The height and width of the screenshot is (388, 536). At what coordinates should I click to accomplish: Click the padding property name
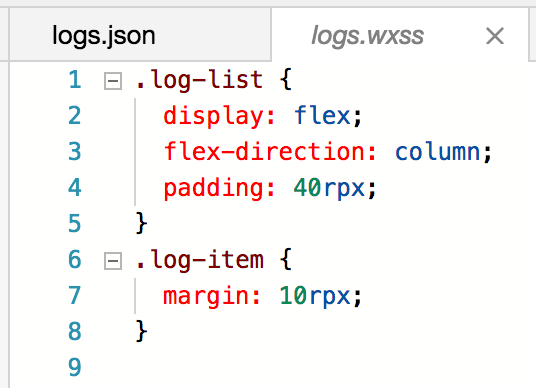214,188
